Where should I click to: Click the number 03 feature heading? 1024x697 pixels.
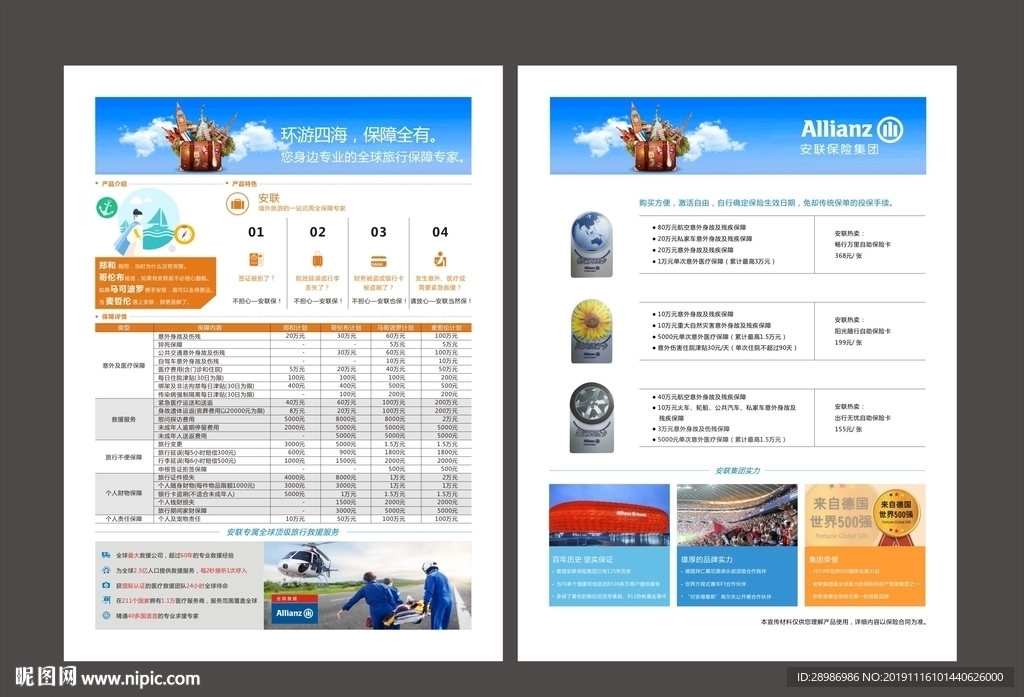pyautogui.click(x=379, y=232)
